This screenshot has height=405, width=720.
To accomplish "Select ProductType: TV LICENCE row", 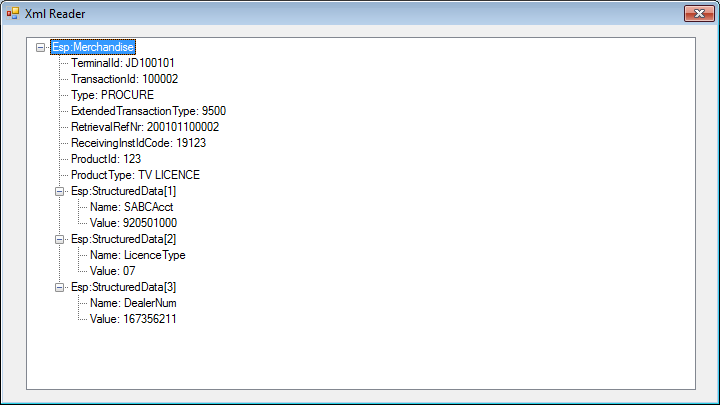I will point(135,175).
